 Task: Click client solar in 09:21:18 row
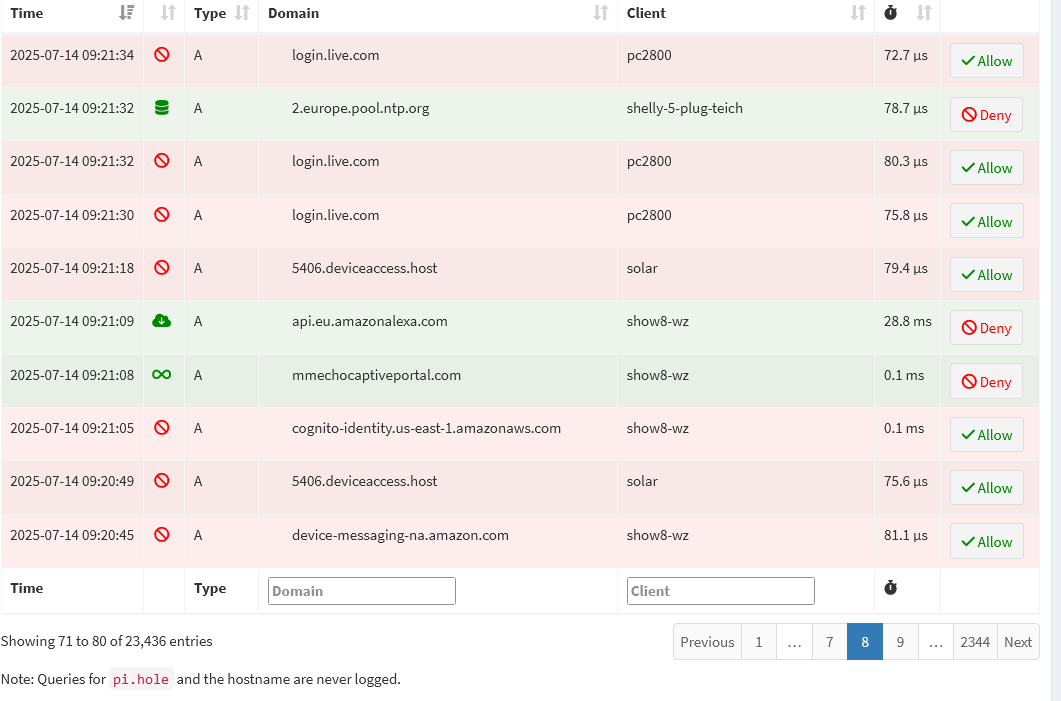click(642, 268)
